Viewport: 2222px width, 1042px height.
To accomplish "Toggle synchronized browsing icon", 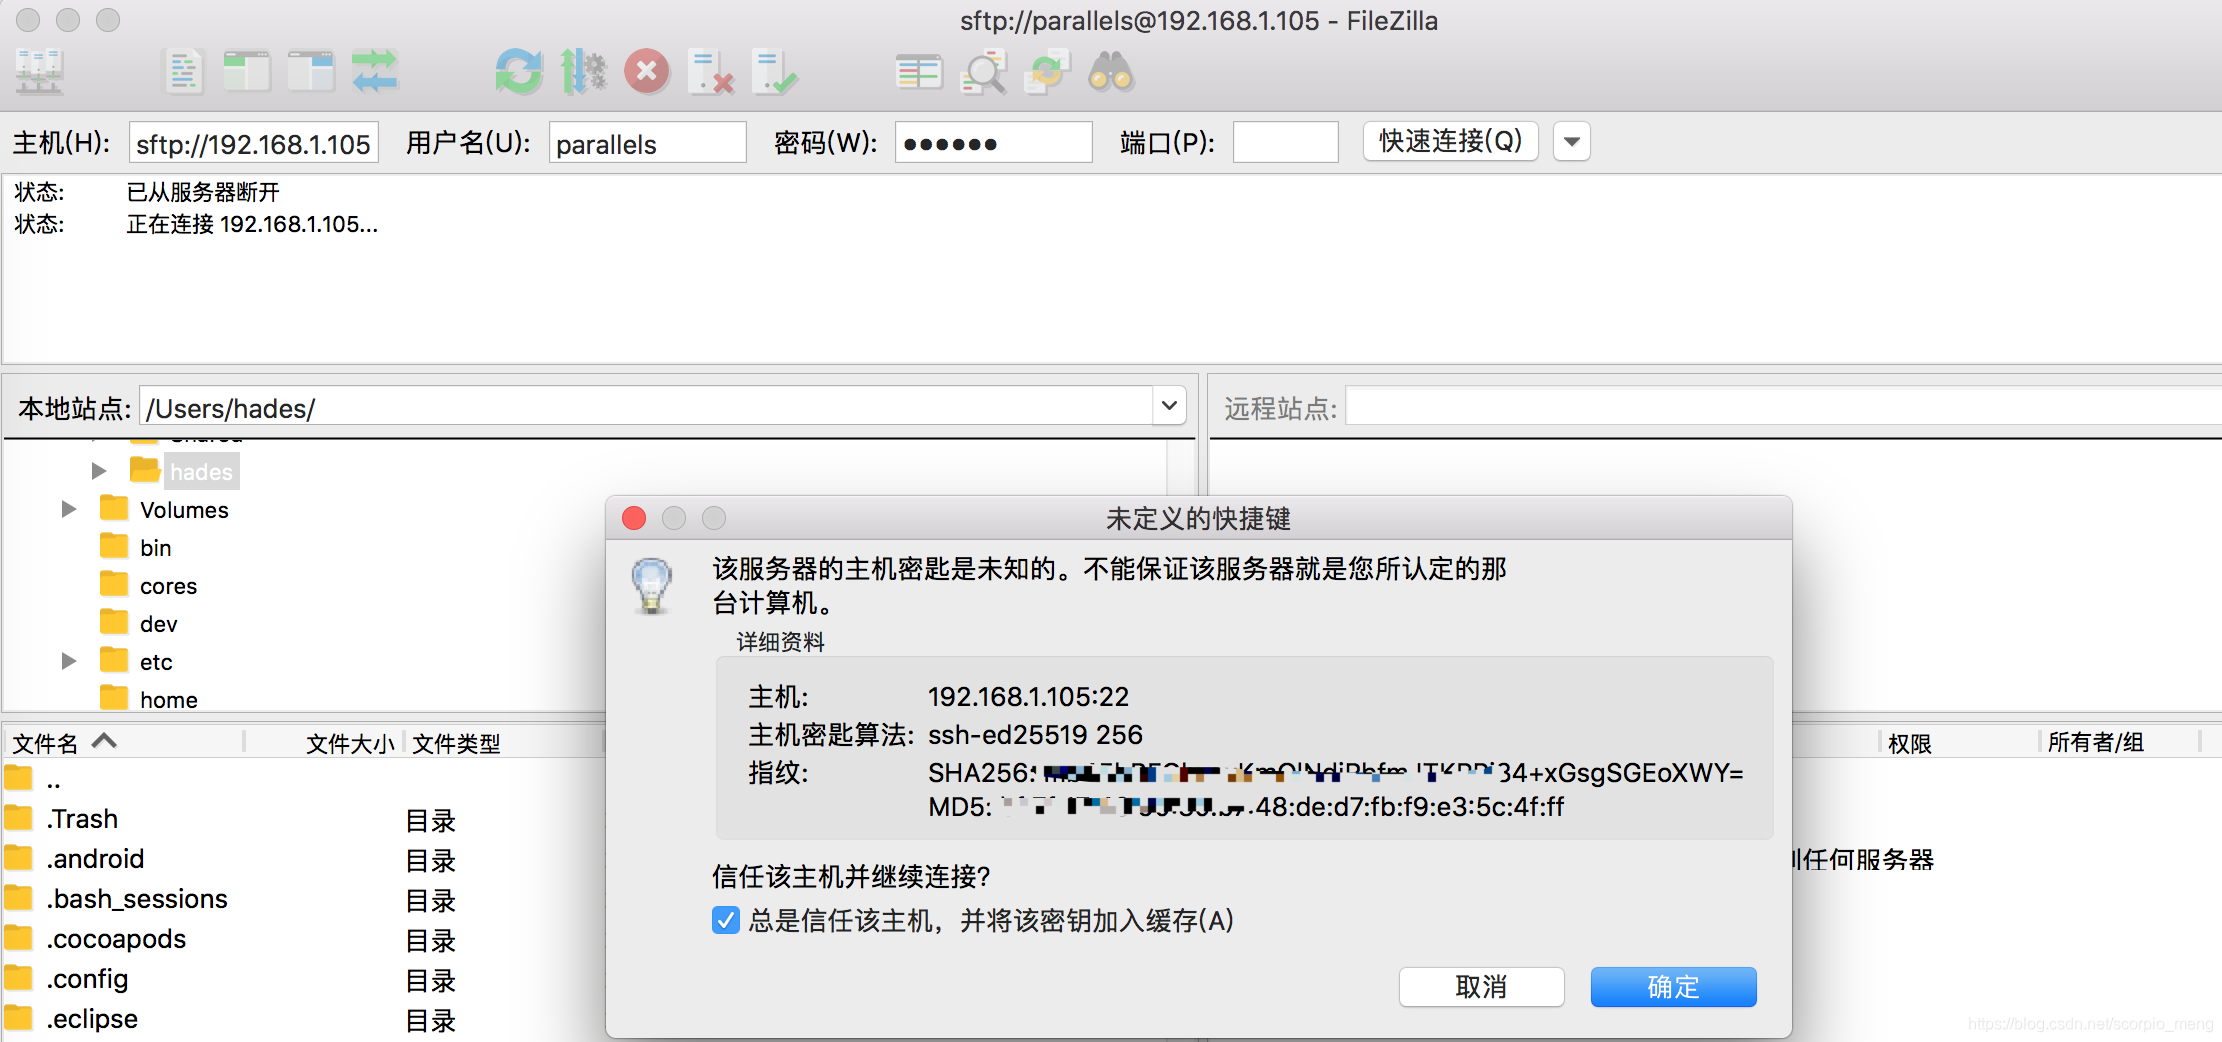I will coord(1047,72).
